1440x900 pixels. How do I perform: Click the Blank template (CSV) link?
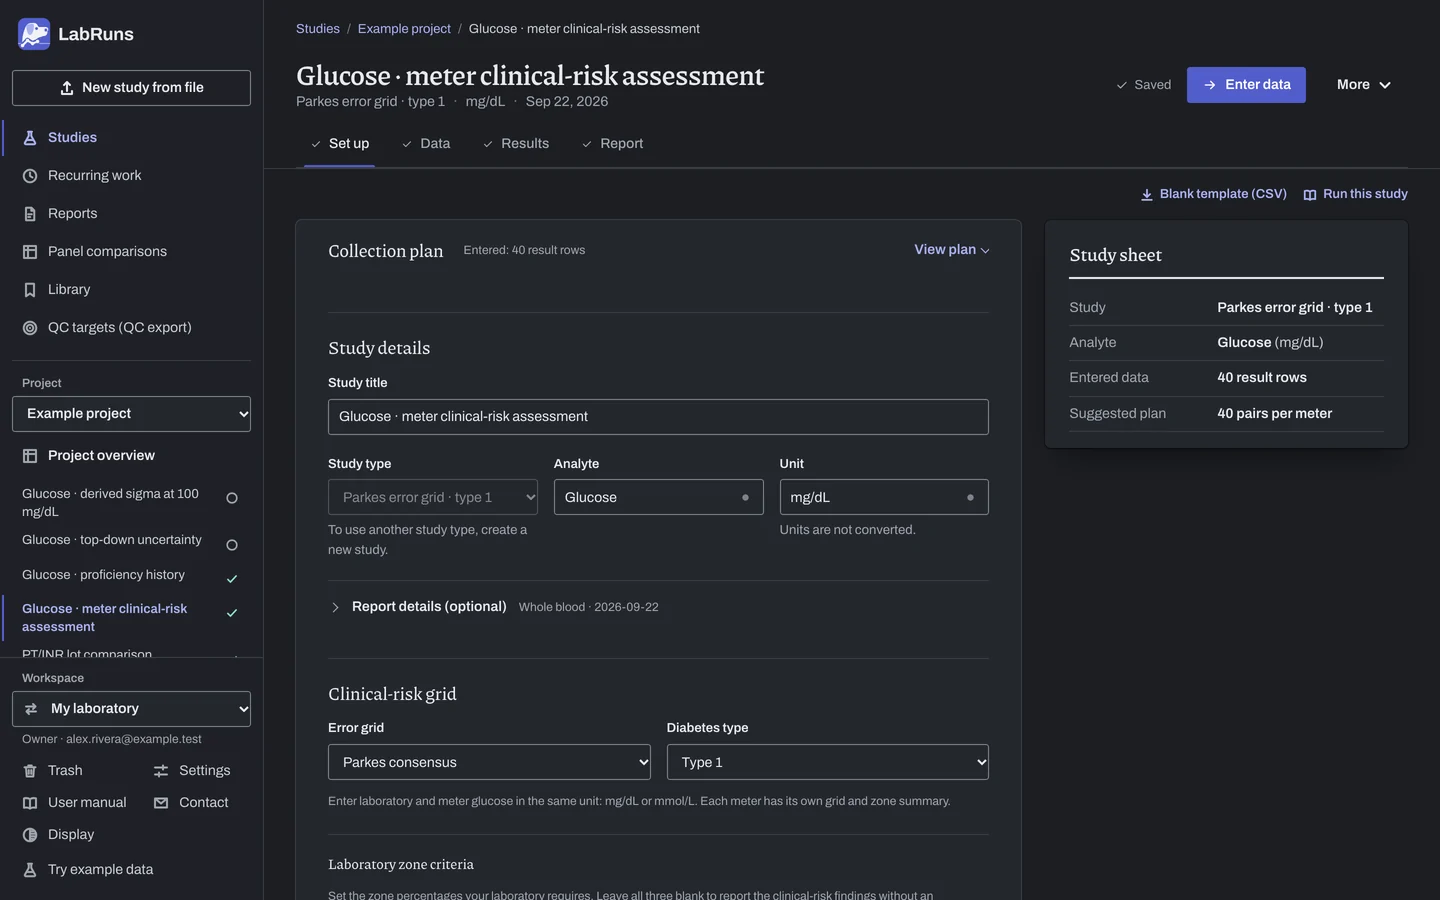pyautogui.click(x=1213, y=194)
